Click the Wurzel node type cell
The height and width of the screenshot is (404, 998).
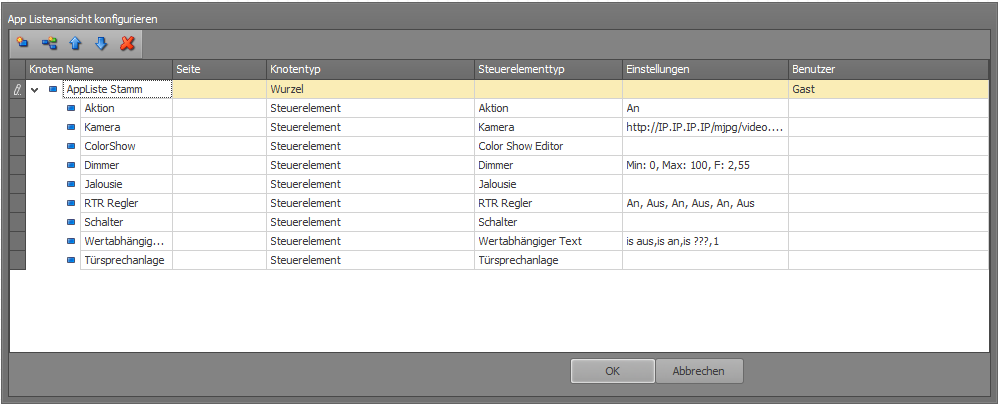[370, 90]
